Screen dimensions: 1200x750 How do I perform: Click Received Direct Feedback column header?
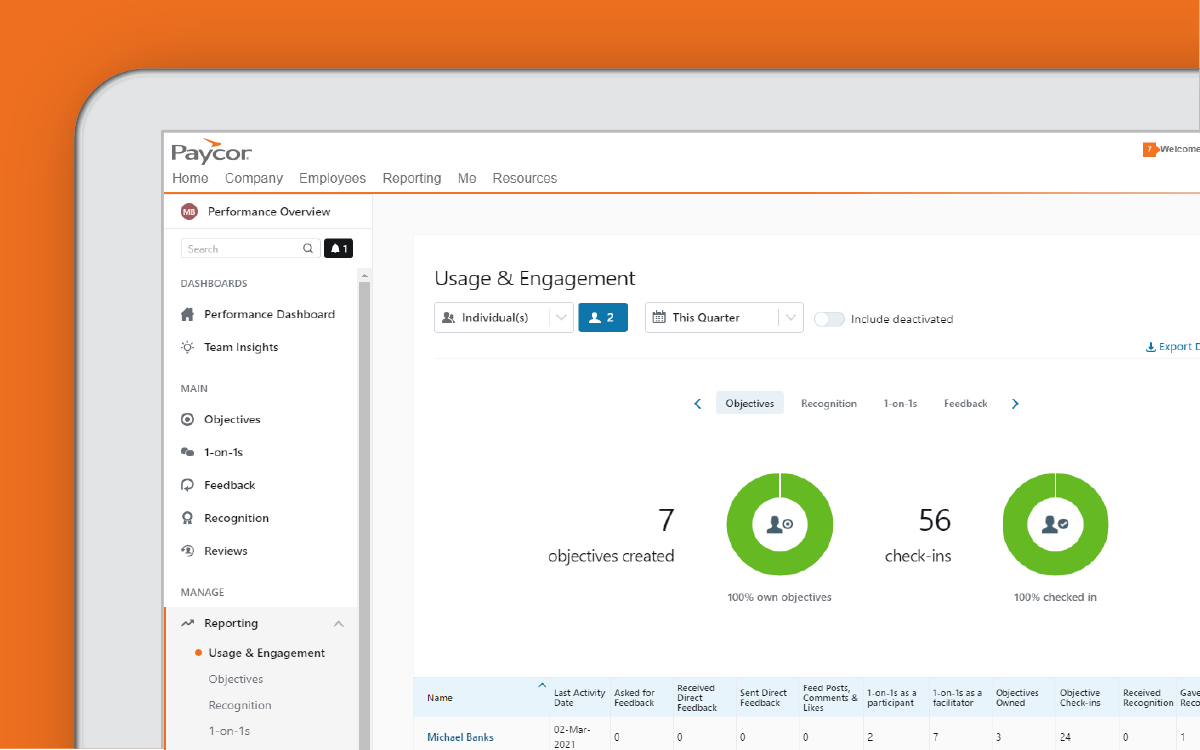(x=697, y=698)
